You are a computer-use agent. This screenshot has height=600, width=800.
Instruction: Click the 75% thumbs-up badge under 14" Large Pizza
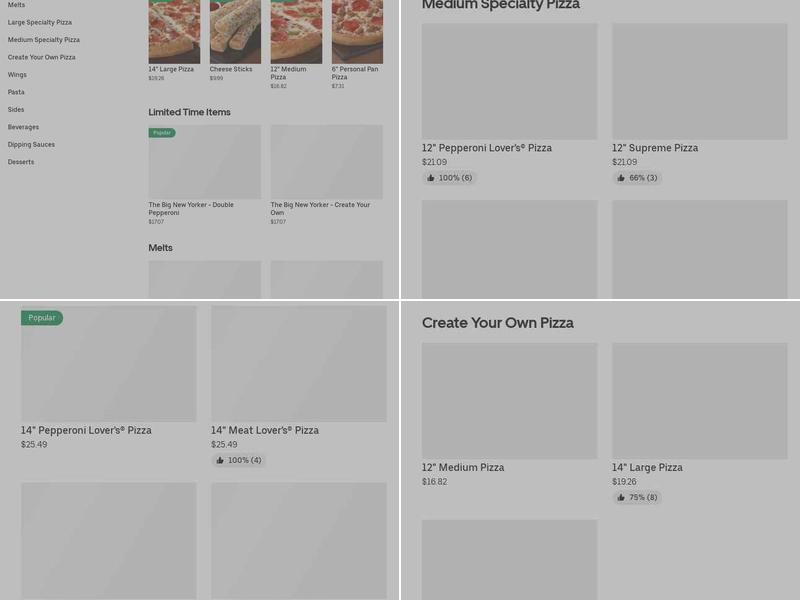pyautogui.click(x=637, y=497)
